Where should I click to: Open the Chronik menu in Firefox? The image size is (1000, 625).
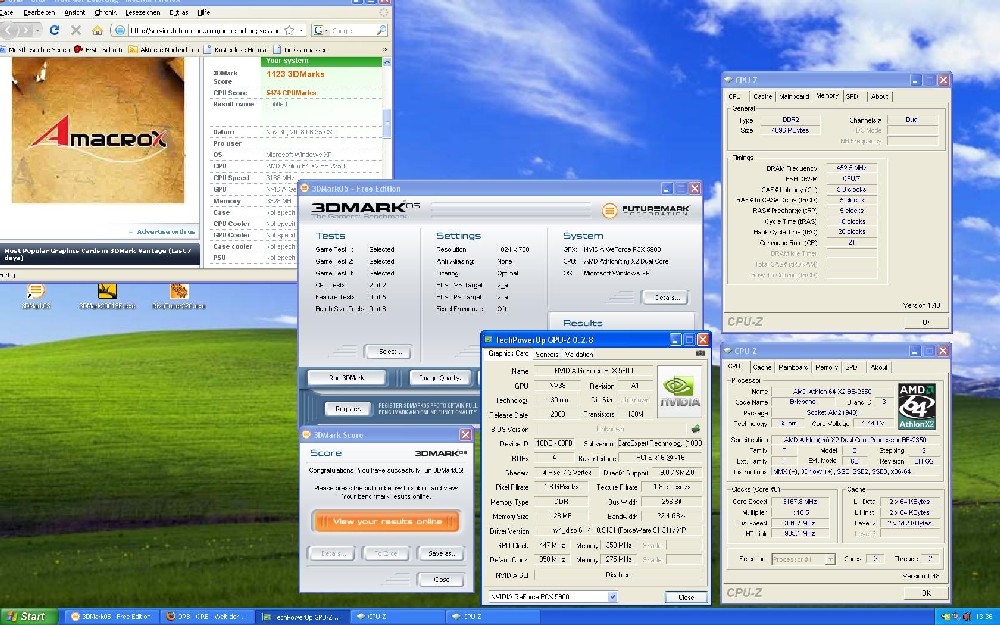[105, 12]
